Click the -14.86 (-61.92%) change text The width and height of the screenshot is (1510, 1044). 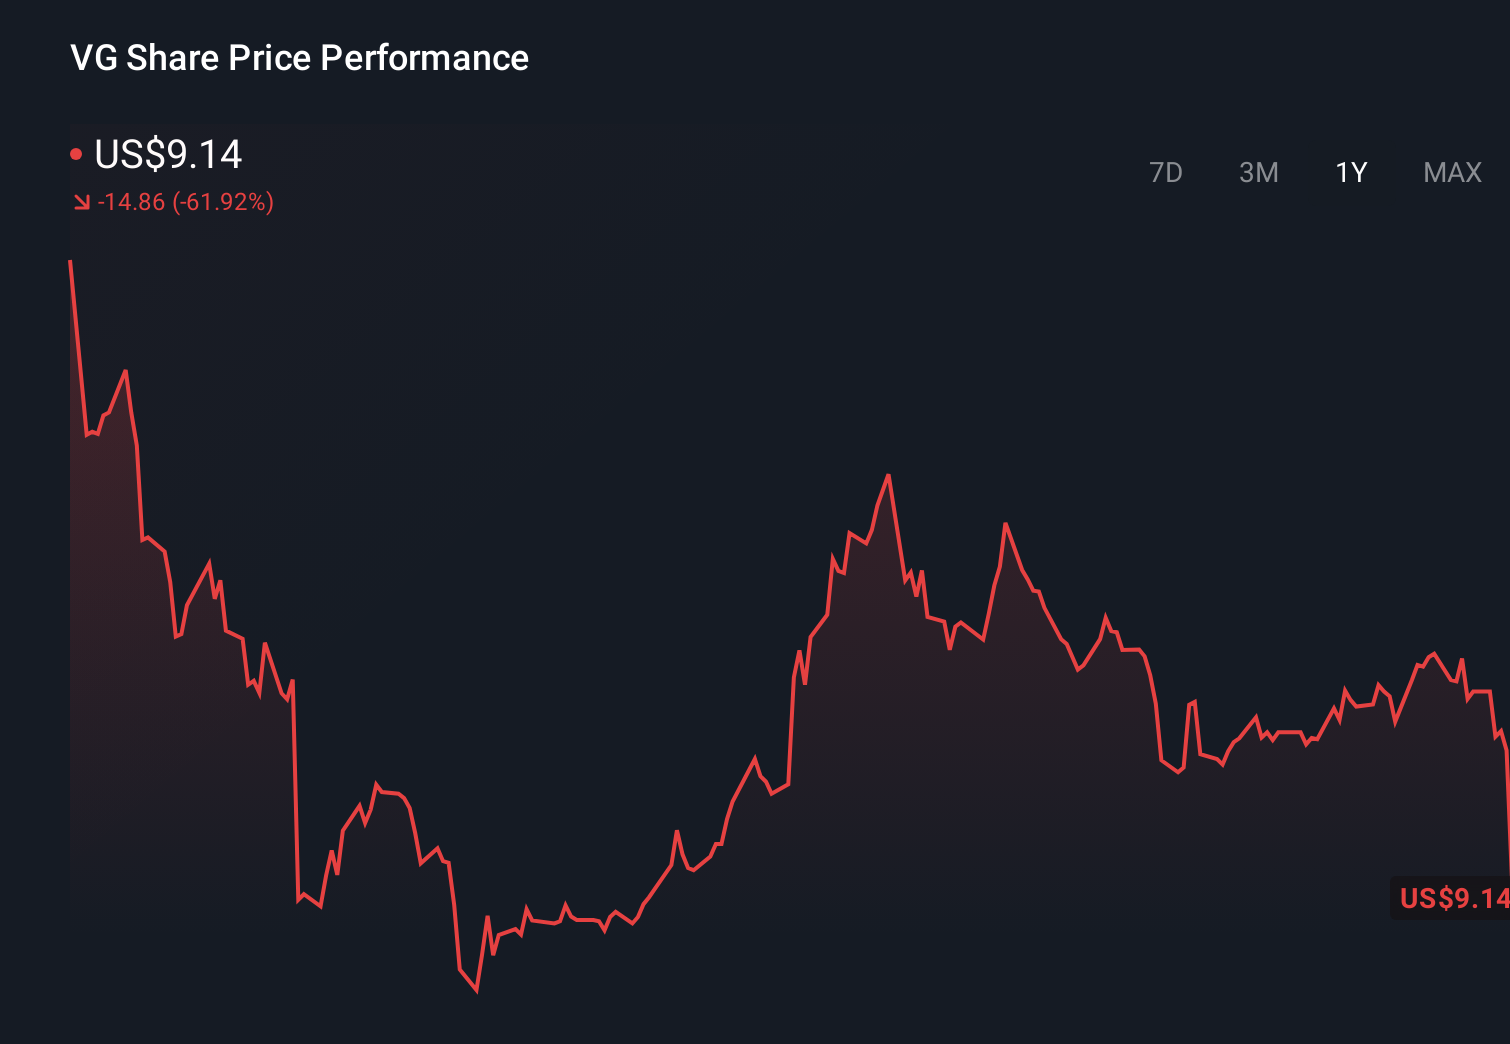click(x=185, y=202)
